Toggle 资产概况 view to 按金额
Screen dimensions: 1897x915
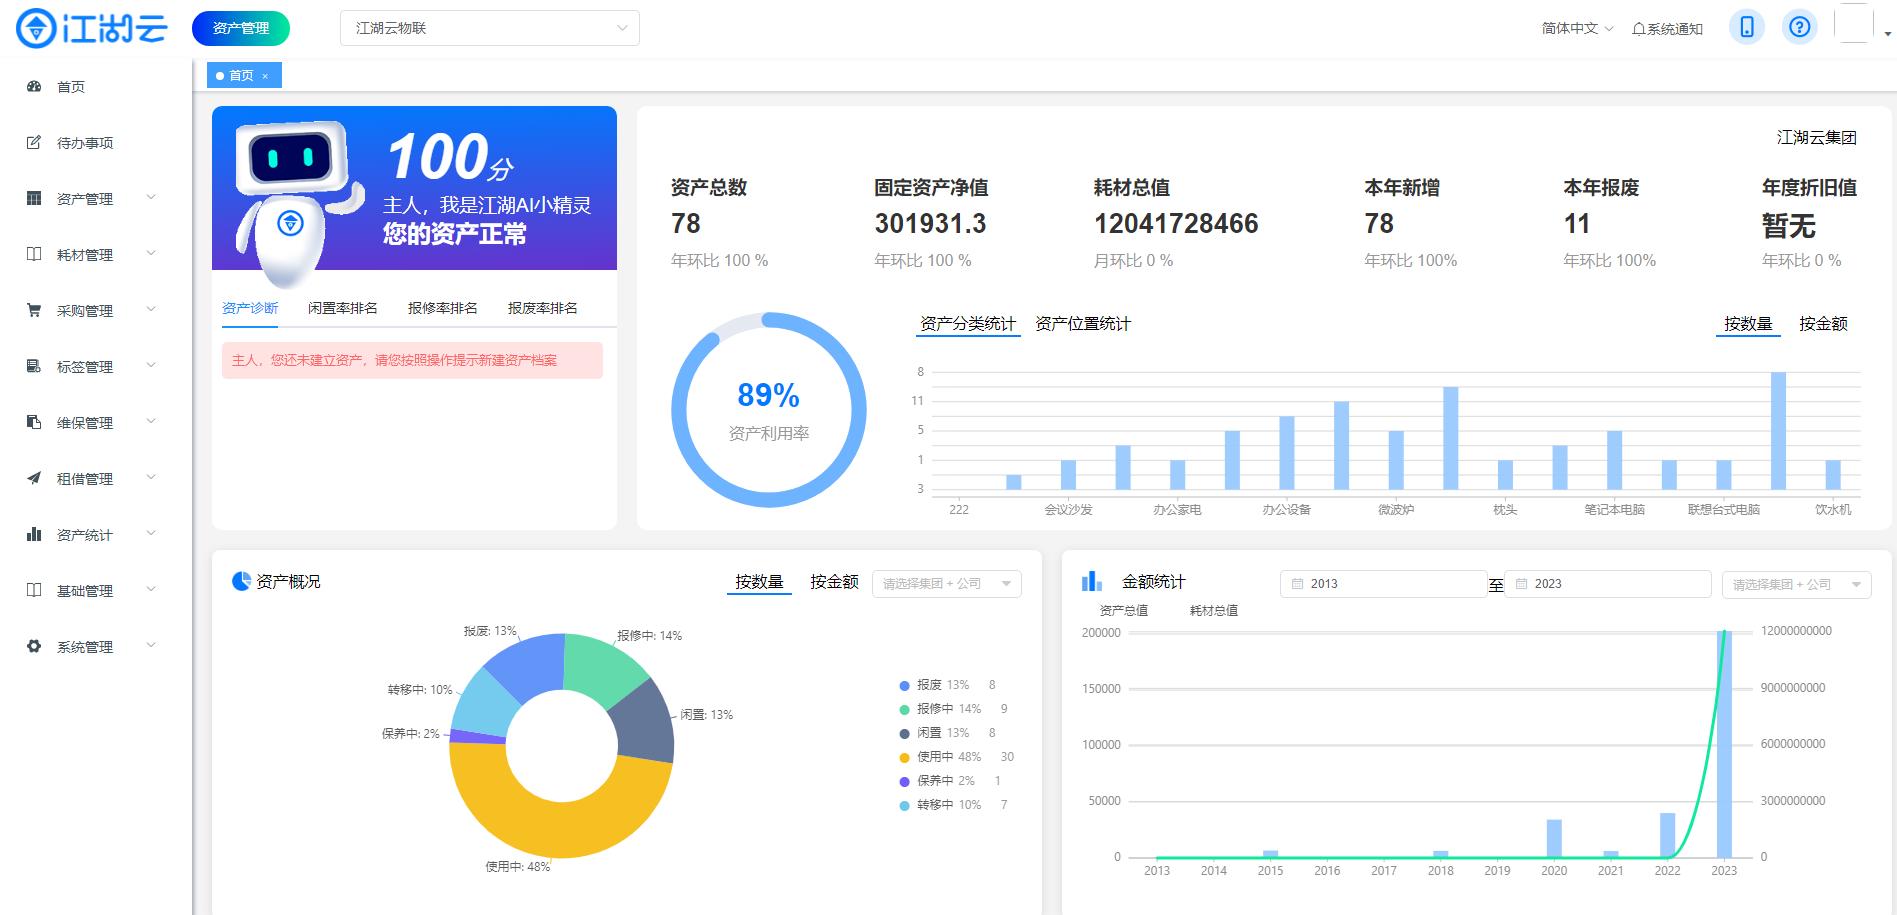(834, 582)
